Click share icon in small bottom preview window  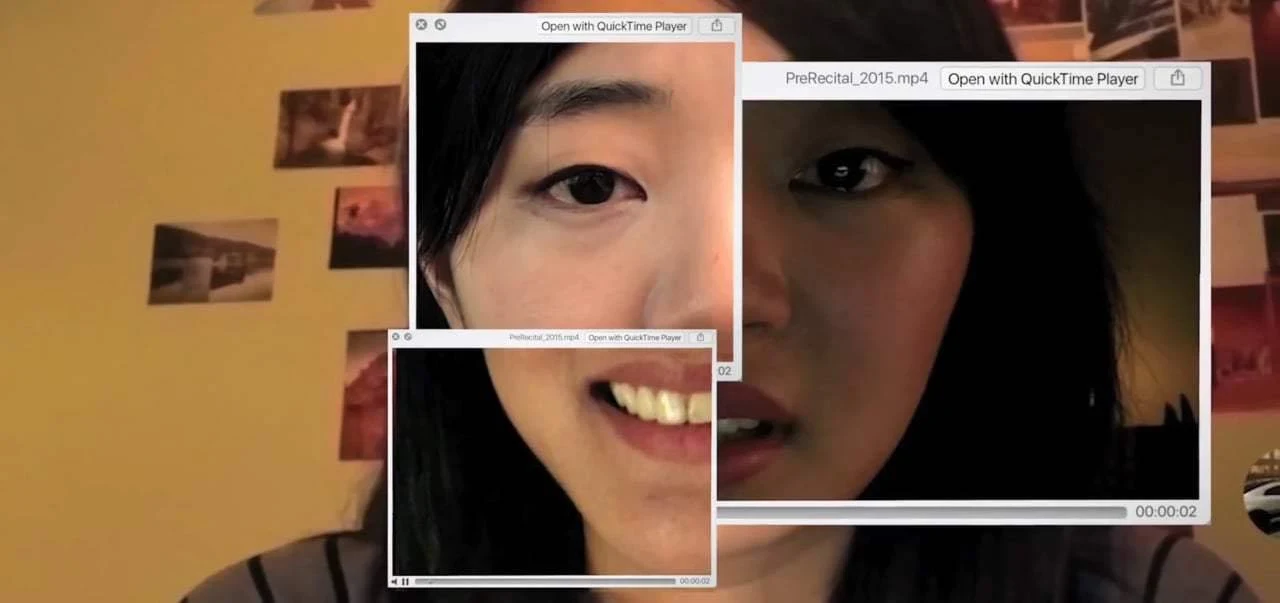(x=700, y=338)
